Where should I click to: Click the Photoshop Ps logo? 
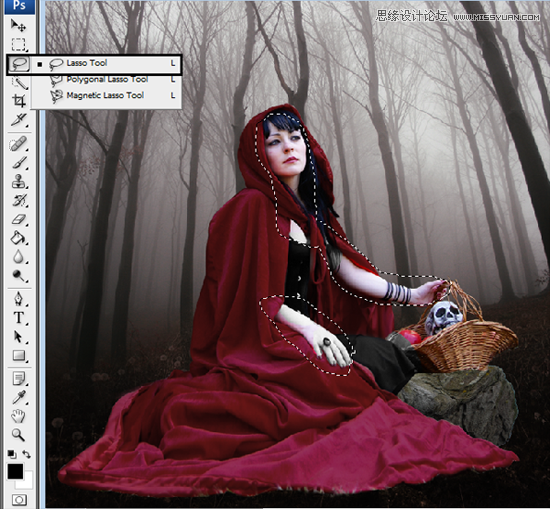click(x=20, y=6)
